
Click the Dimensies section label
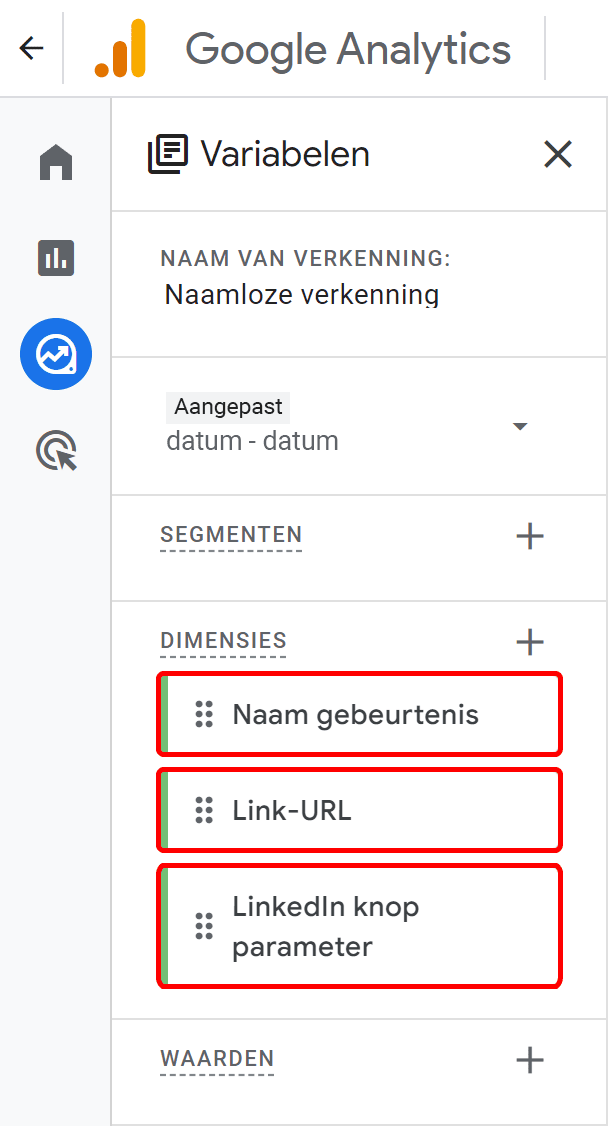223,641
